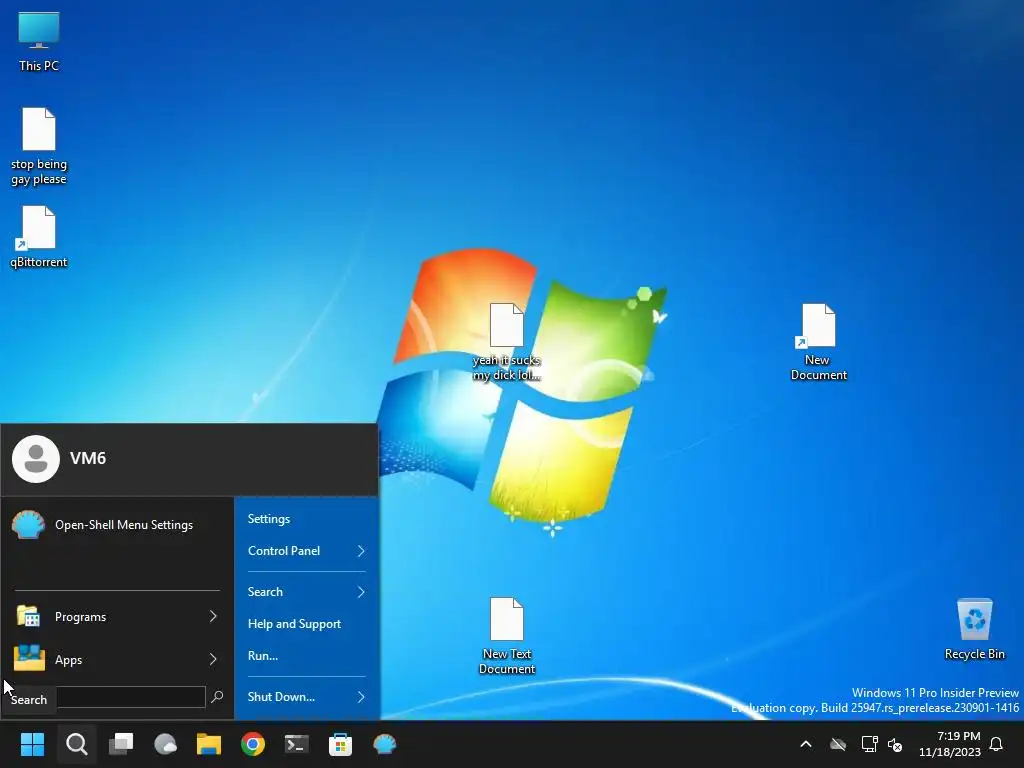Expand the Programs submenu arrow

pyautogui.click(x=213, y=616)
